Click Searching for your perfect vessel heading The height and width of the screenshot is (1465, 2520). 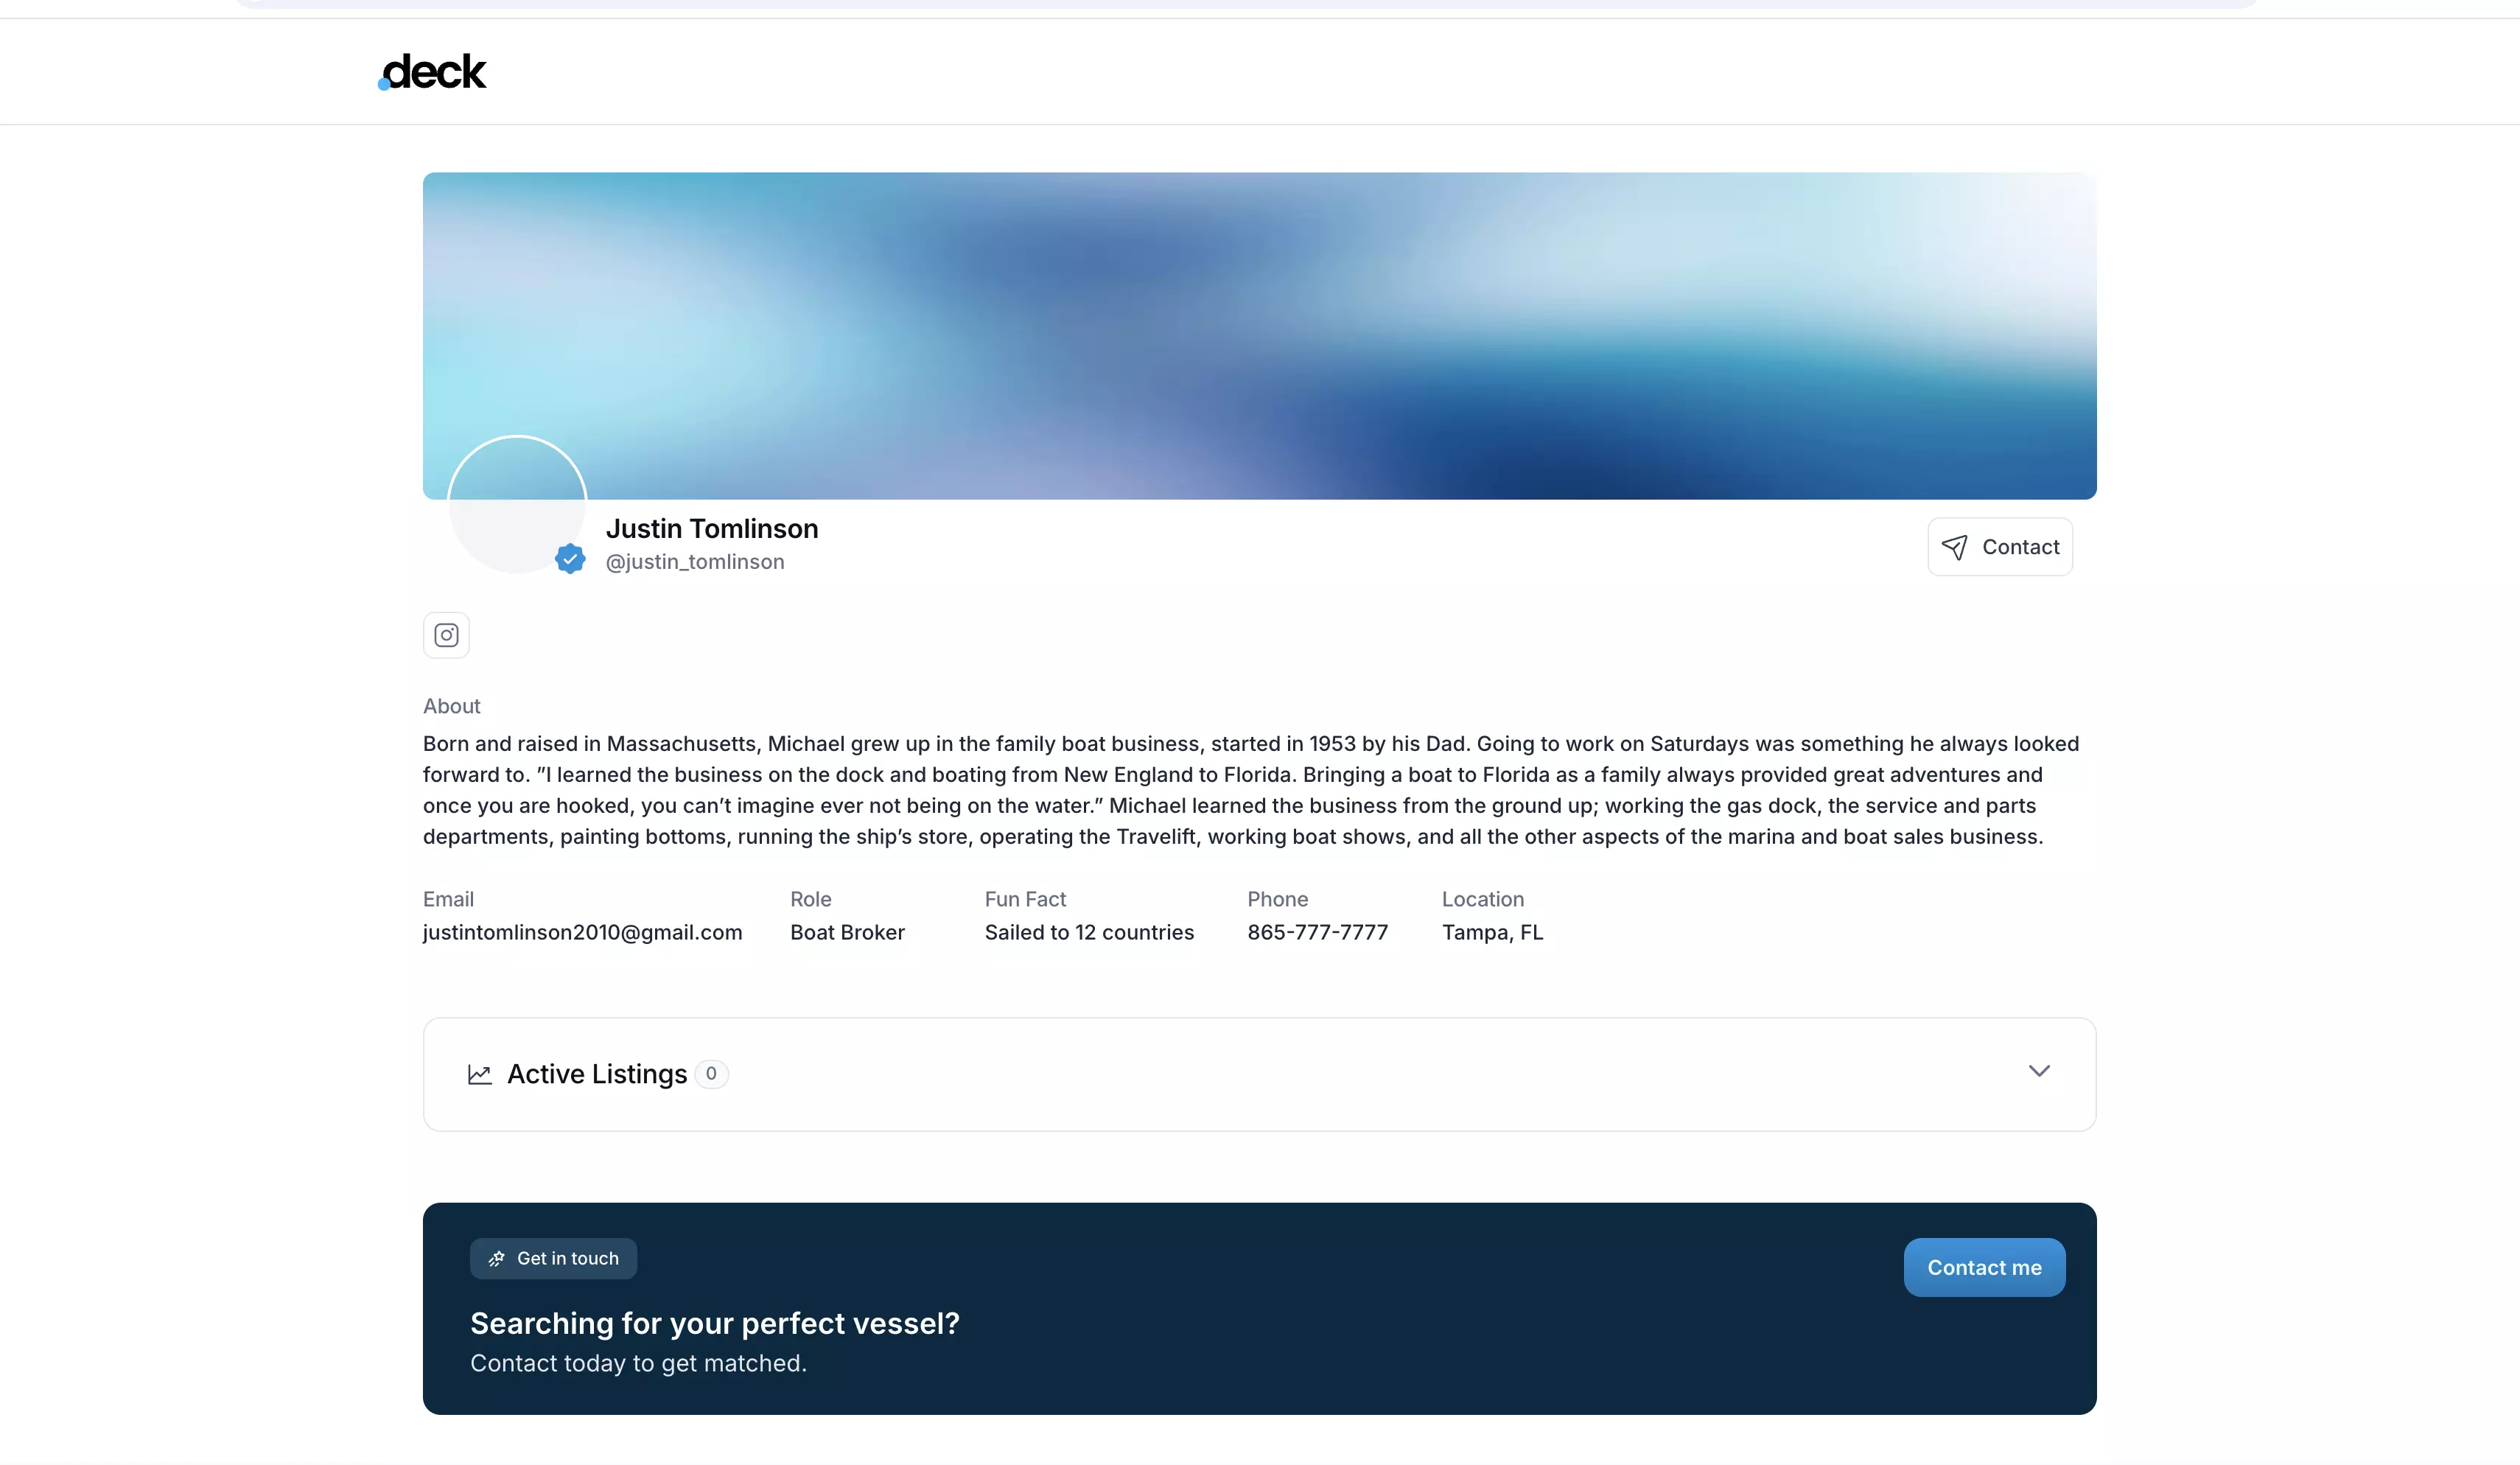click(714, 1323)
